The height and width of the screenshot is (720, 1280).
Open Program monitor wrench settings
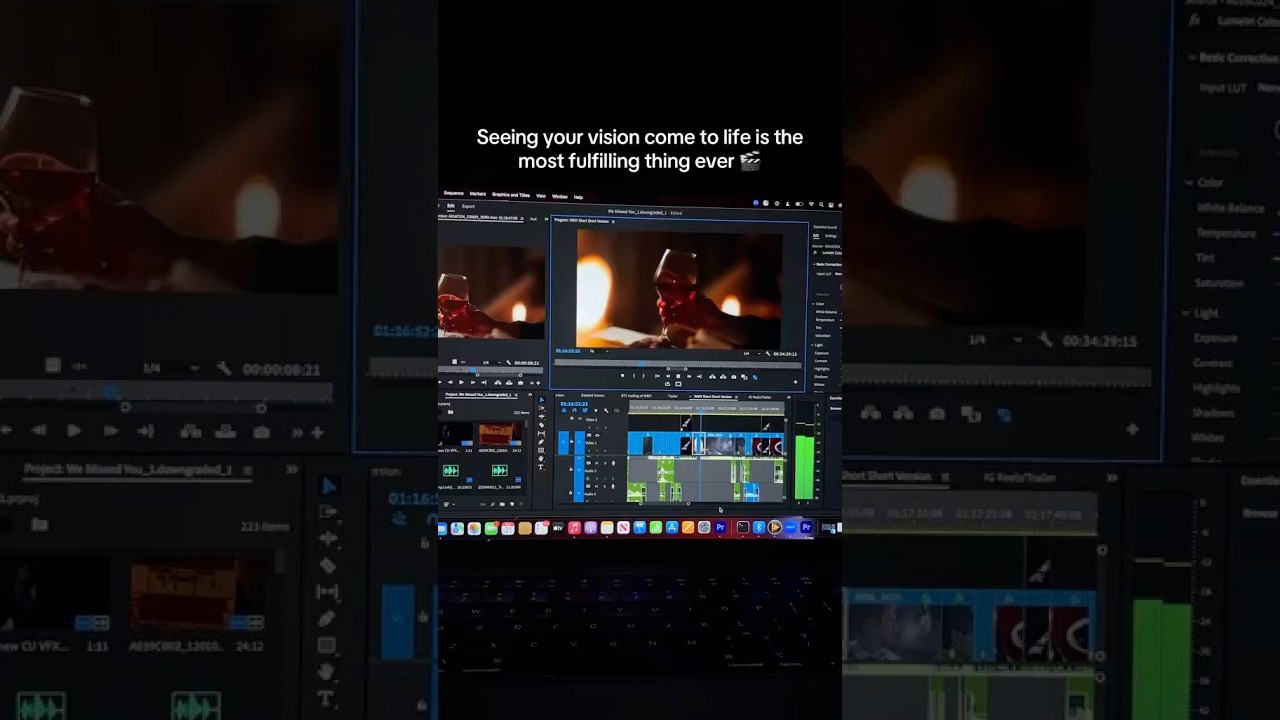767,353
